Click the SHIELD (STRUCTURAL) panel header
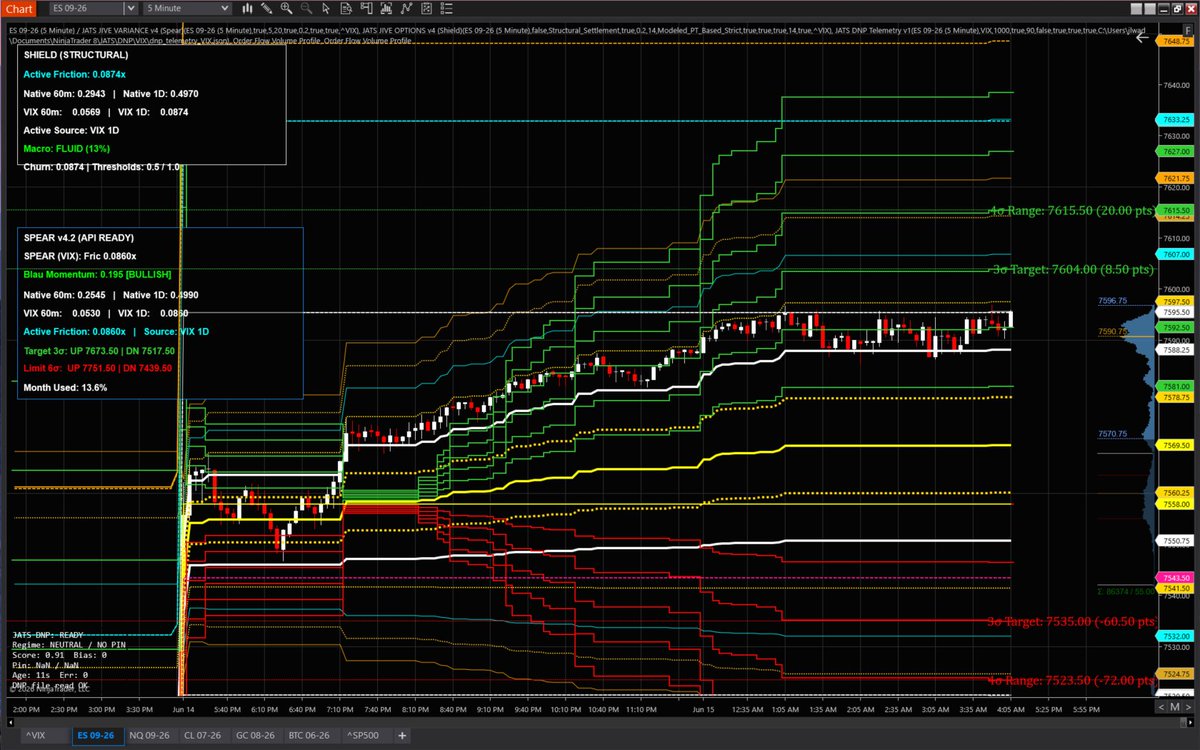Screen dimensions: 1200x750 (76, 55)
